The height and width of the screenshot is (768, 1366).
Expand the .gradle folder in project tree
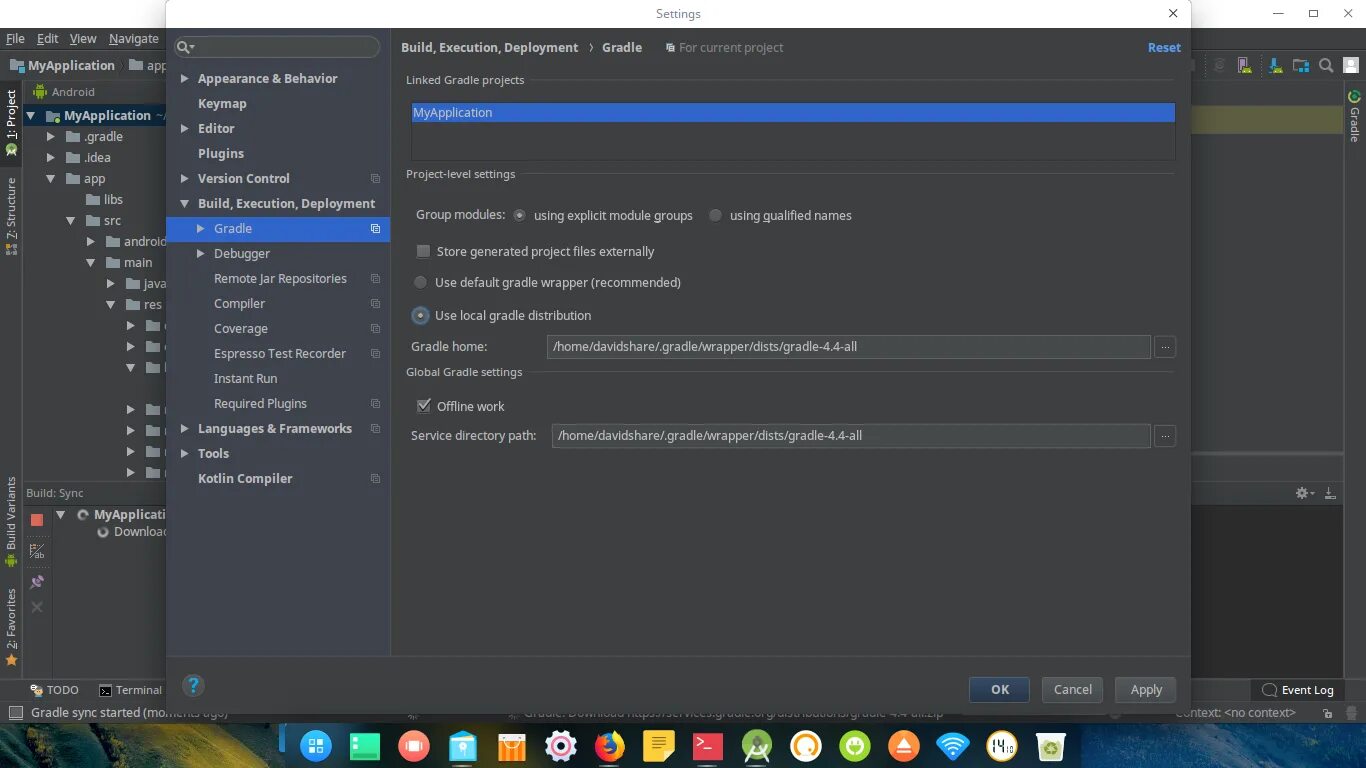(51, 136)
